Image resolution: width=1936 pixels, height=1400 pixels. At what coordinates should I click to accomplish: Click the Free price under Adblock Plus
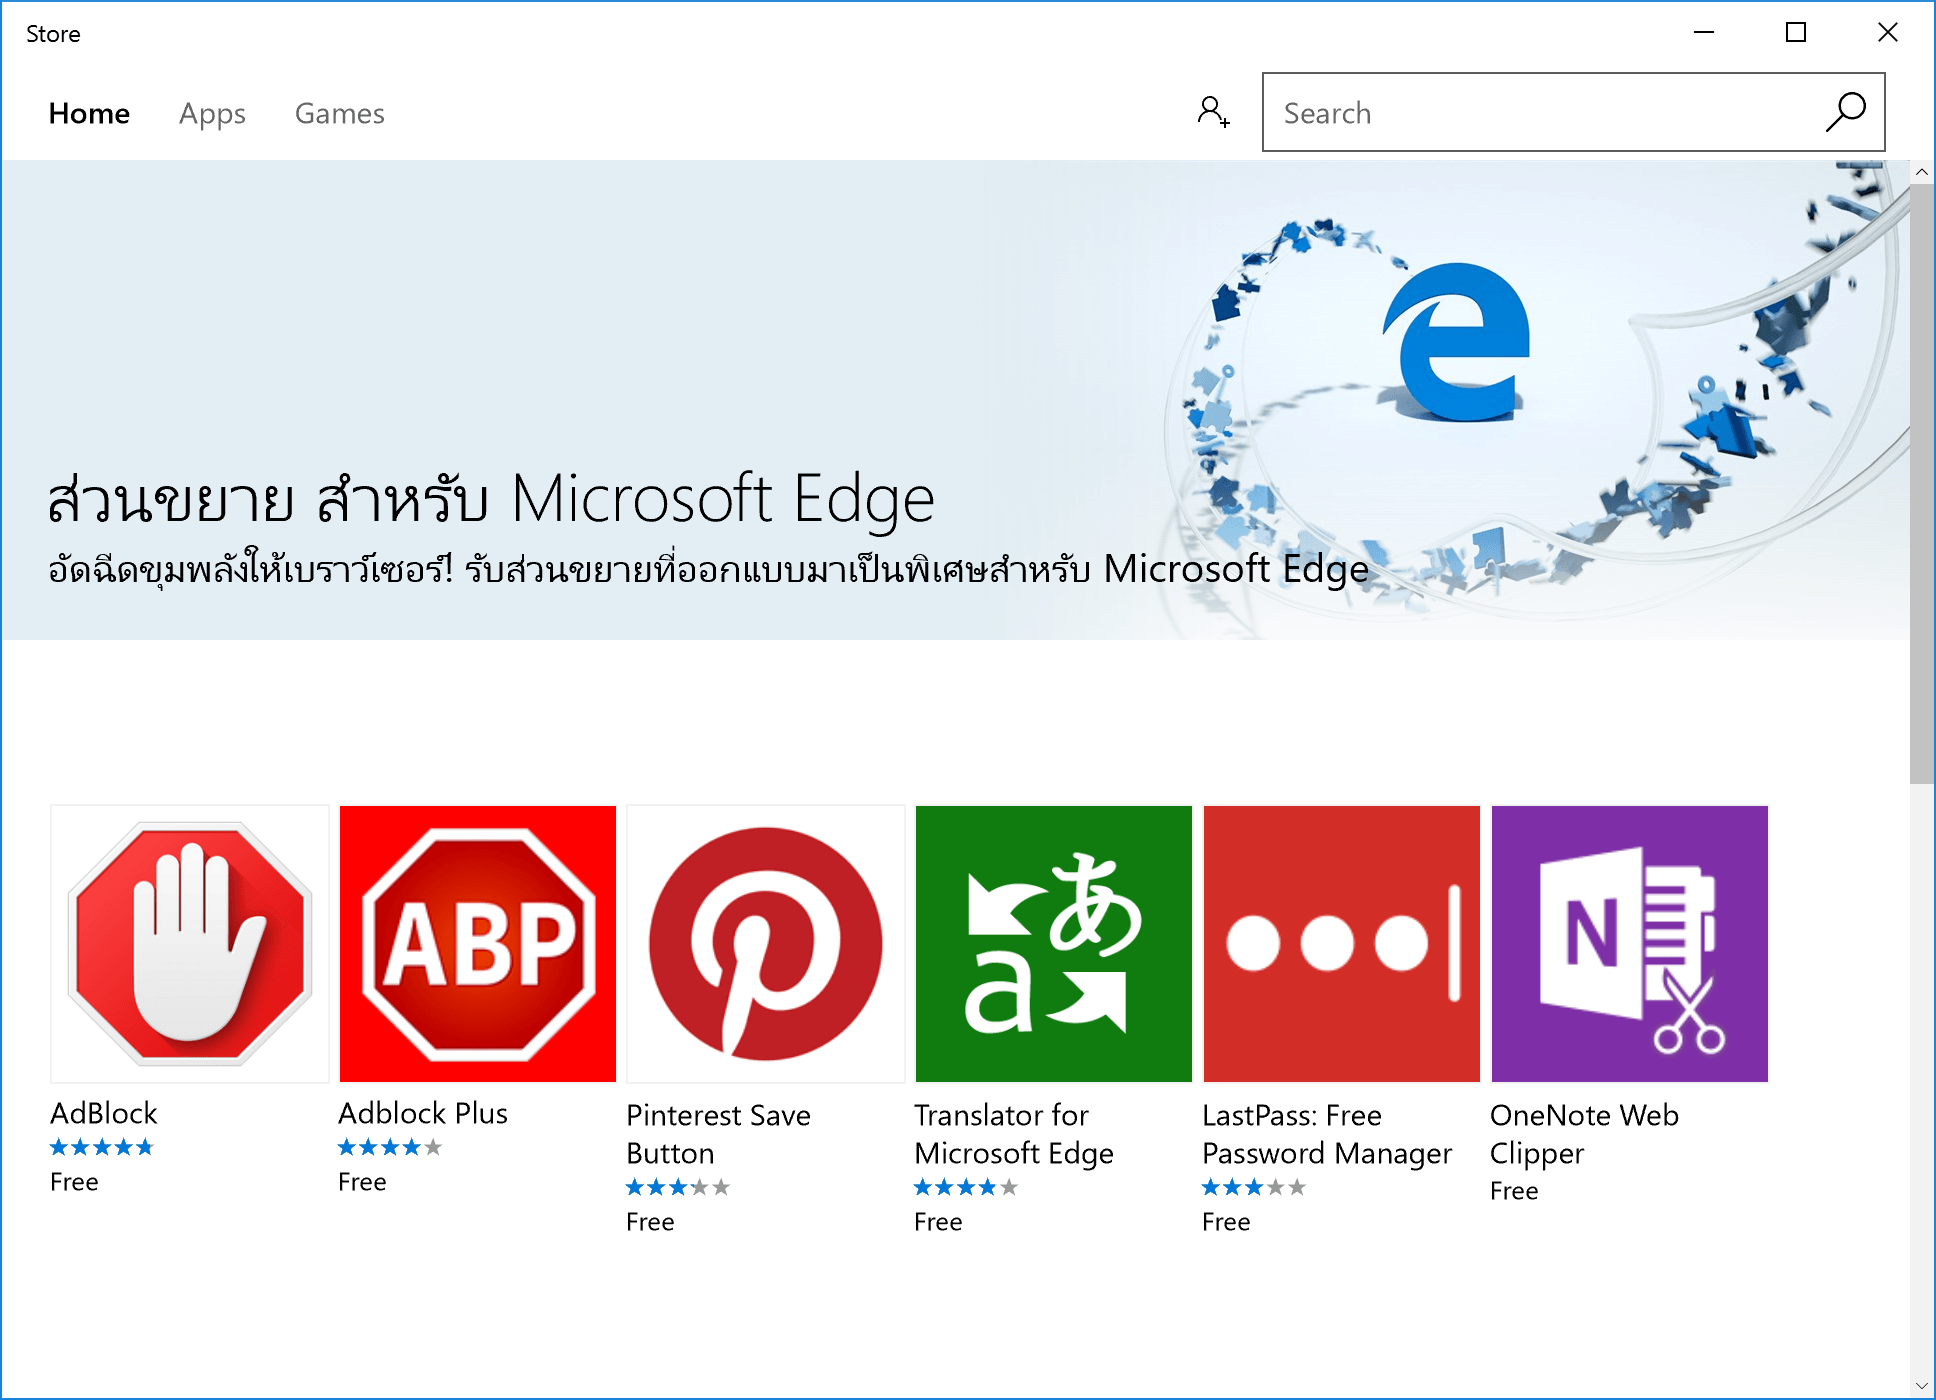[x=362, y=1182]
